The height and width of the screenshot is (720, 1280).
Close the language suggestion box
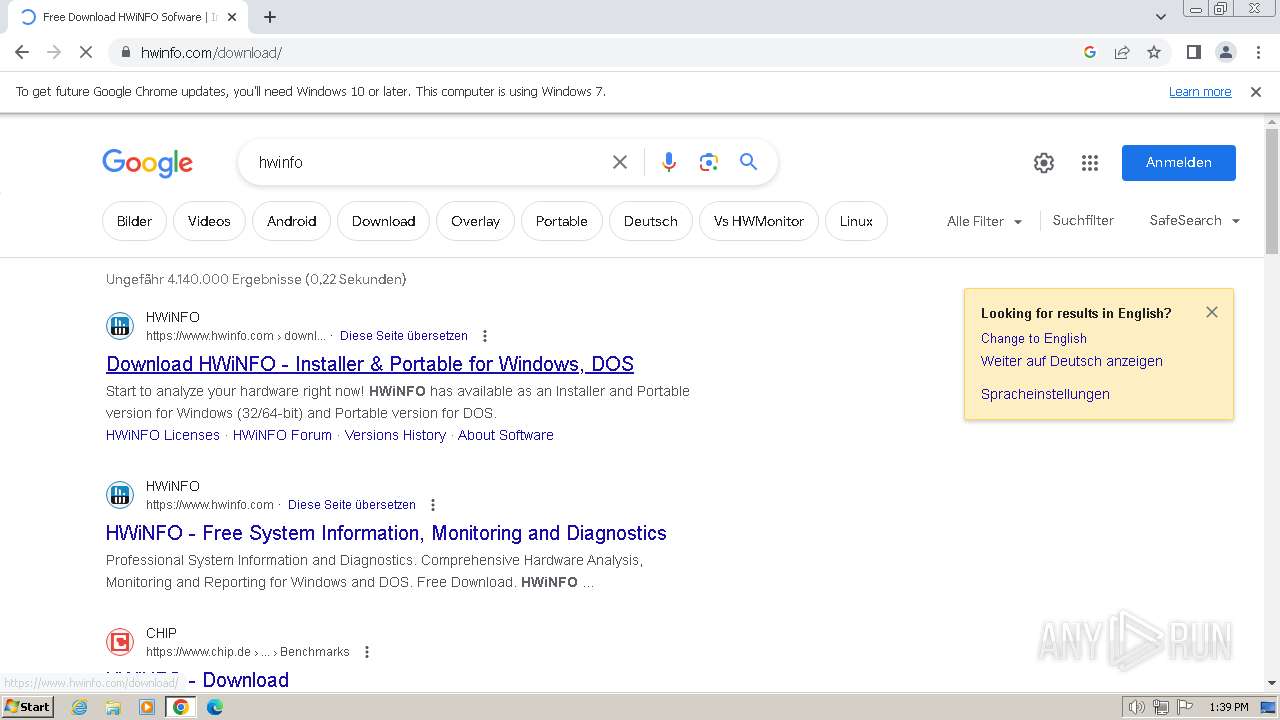1212,312
